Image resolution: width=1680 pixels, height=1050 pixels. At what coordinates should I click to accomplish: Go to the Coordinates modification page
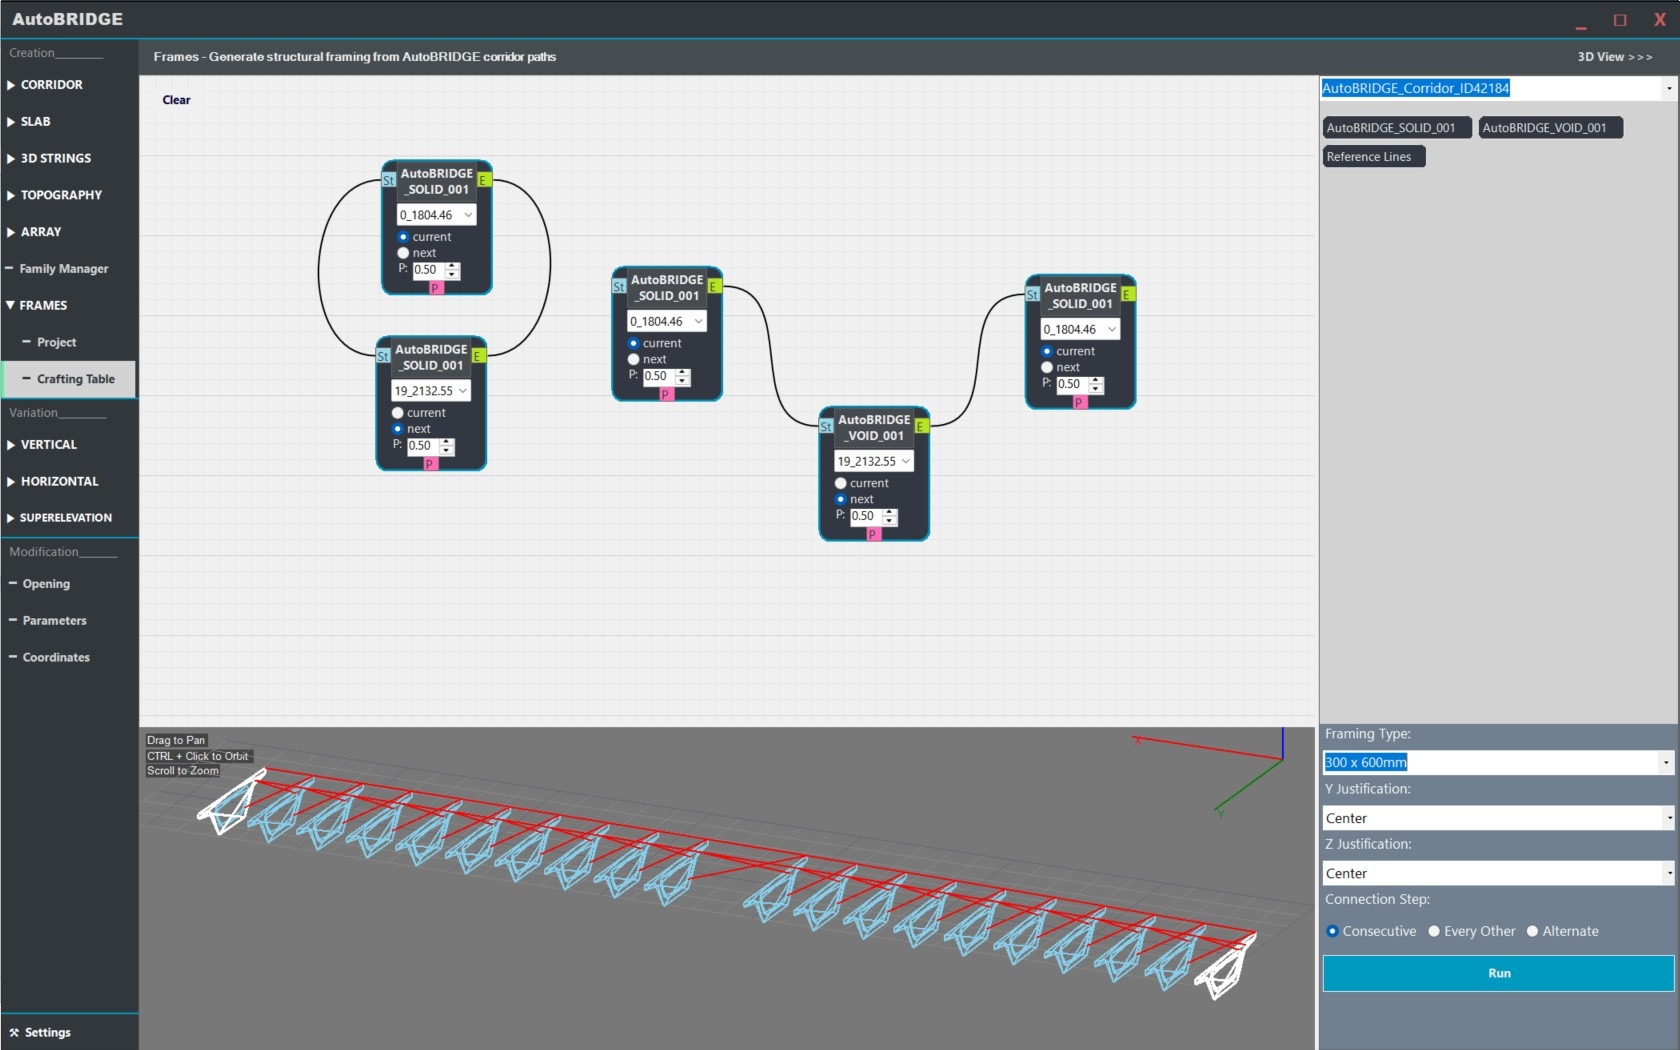coord(56,657)
